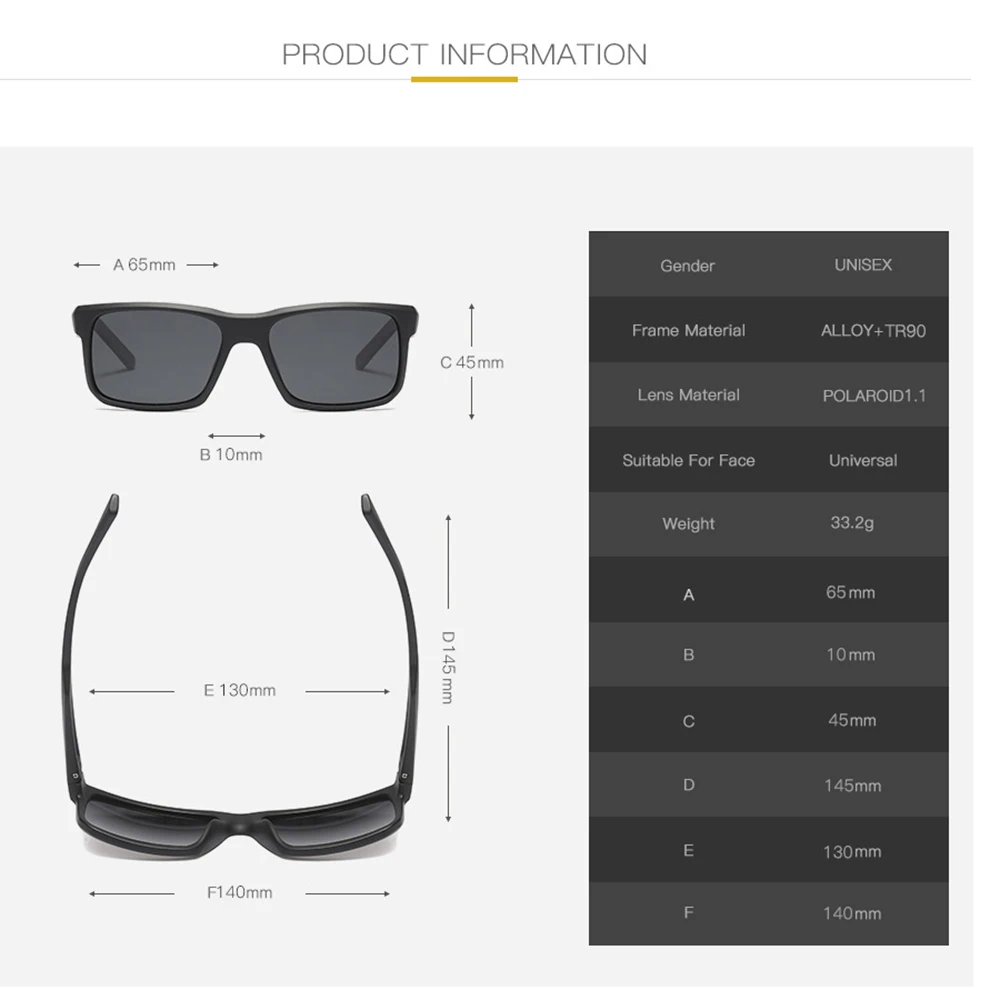Click the Suitable For Face label
Screen dimensions: 1000x1000
pos(688,460)
